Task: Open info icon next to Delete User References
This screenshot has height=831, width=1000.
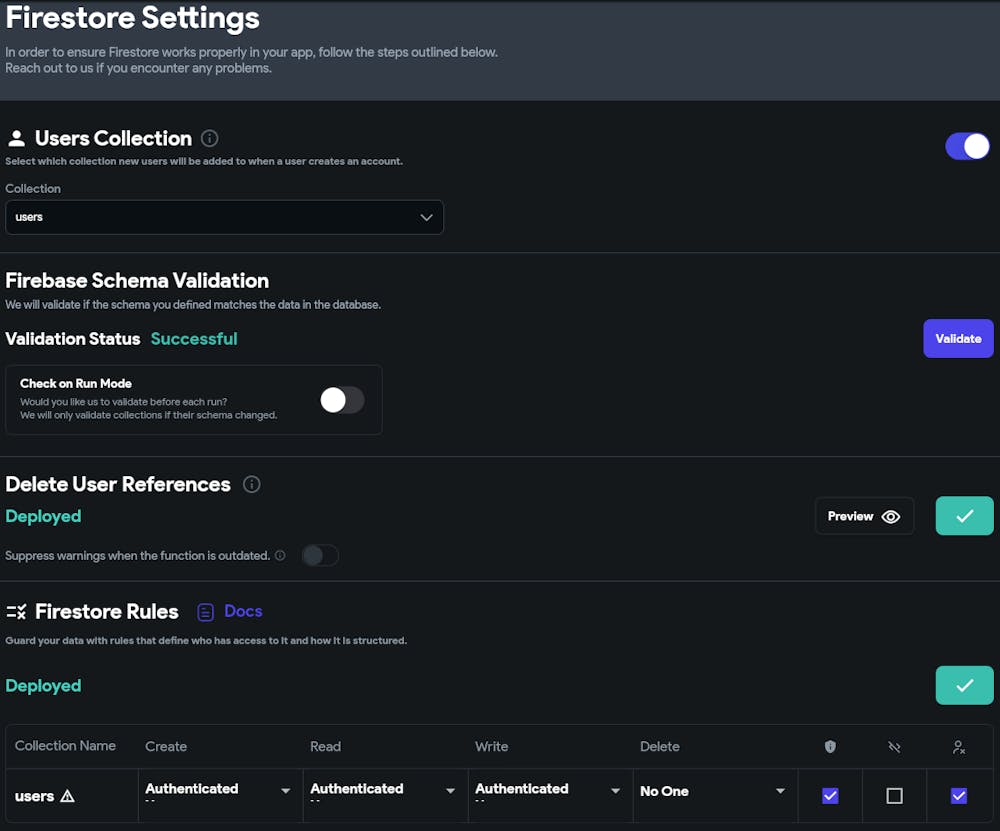Action: [x=252, y=484]
